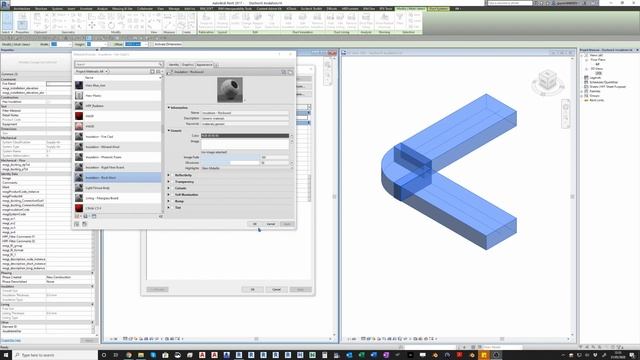This screenshot has height=360, width=640.
Task: Enable the Reflectivity checkbox
Action: tap(173, 175)
